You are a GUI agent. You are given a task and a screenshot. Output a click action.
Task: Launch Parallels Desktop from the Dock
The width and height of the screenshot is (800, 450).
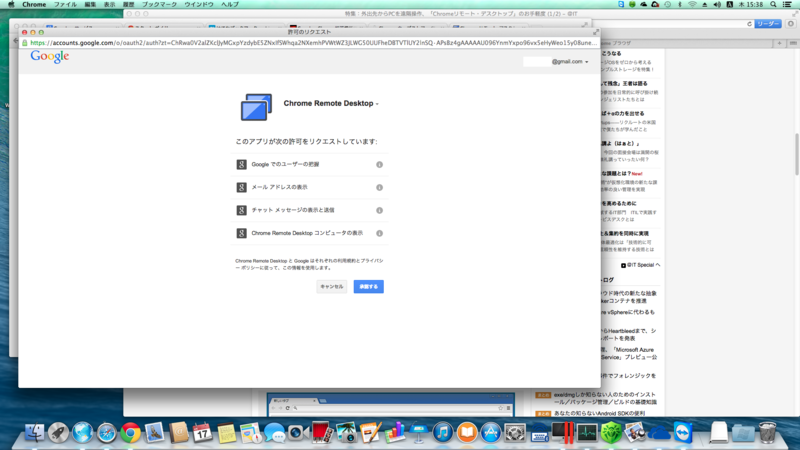(x=563, y=433)
